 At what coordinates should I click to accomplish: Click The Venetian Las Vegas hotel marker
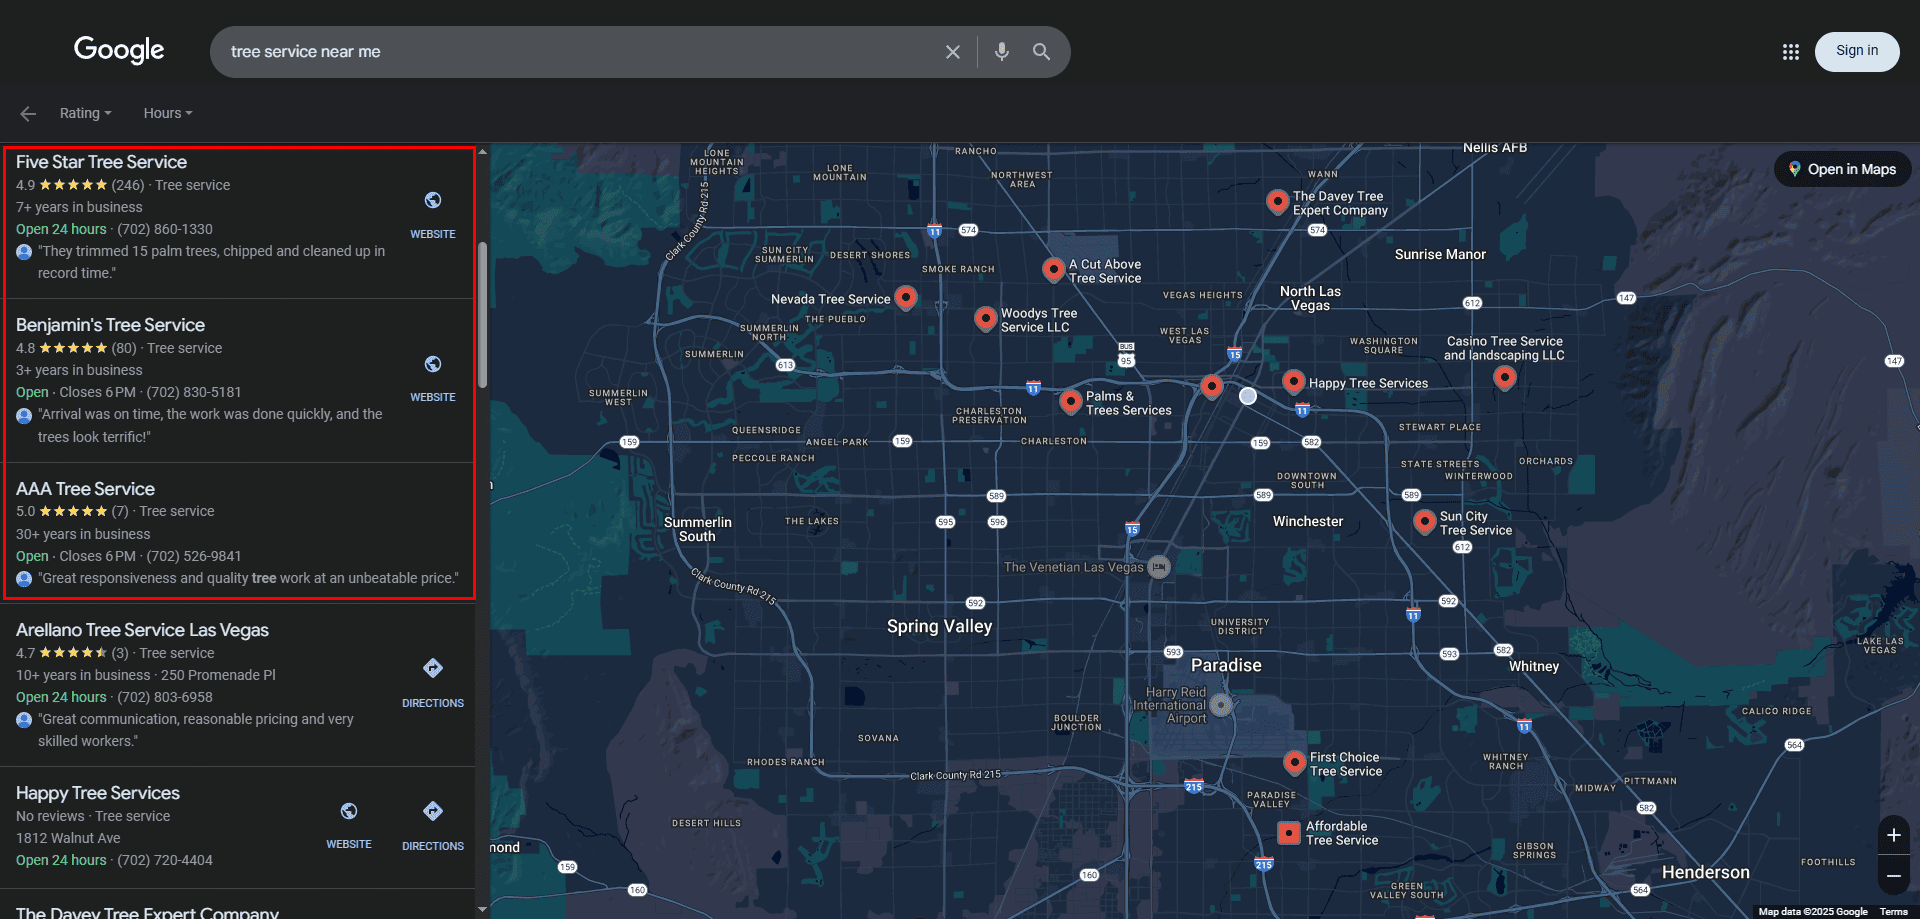(1159, 567)
